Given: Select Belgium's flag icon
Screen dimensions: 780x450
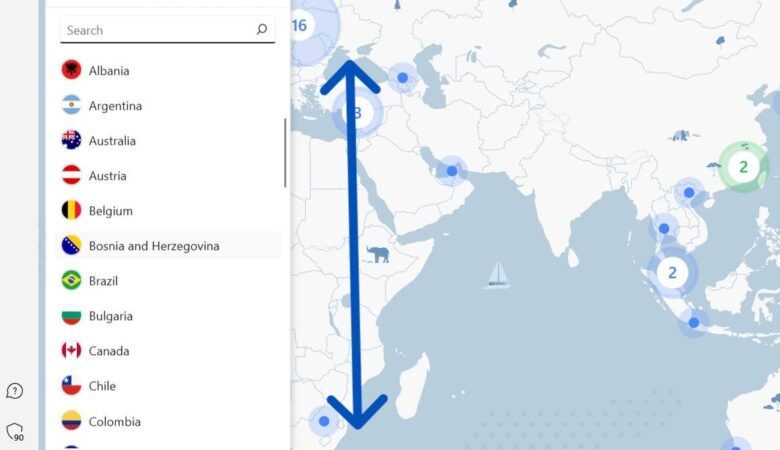Looking at the screenshot, I should [71, 210].
